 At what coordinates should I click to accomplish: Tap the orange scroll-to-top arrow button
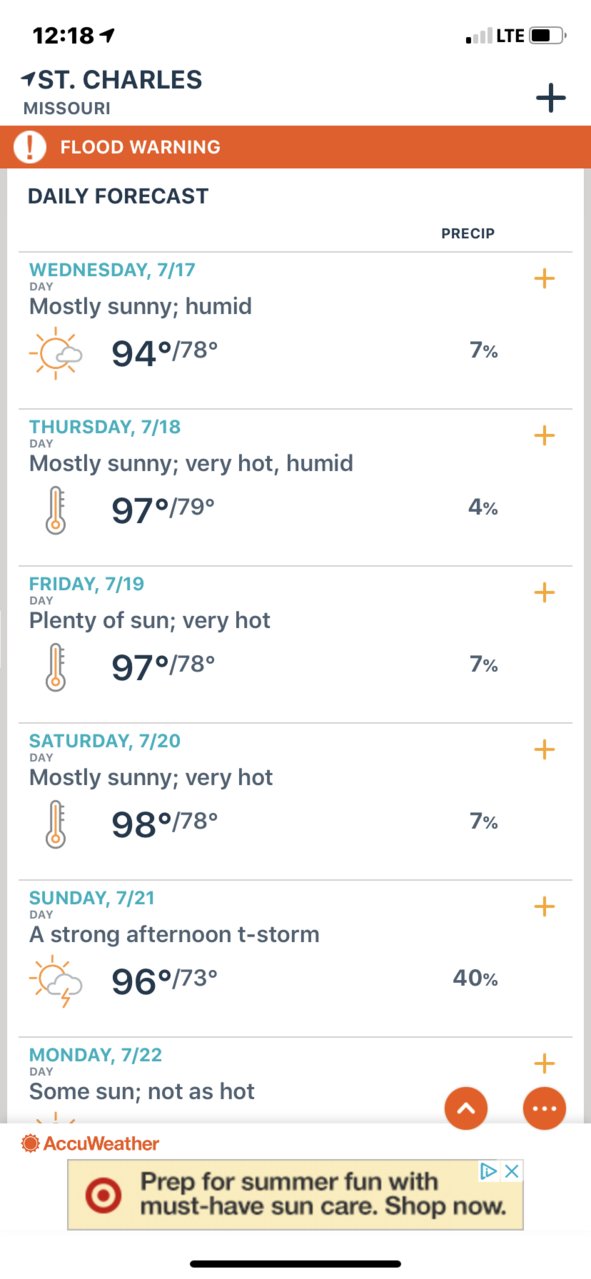(x=466, y=1108)
